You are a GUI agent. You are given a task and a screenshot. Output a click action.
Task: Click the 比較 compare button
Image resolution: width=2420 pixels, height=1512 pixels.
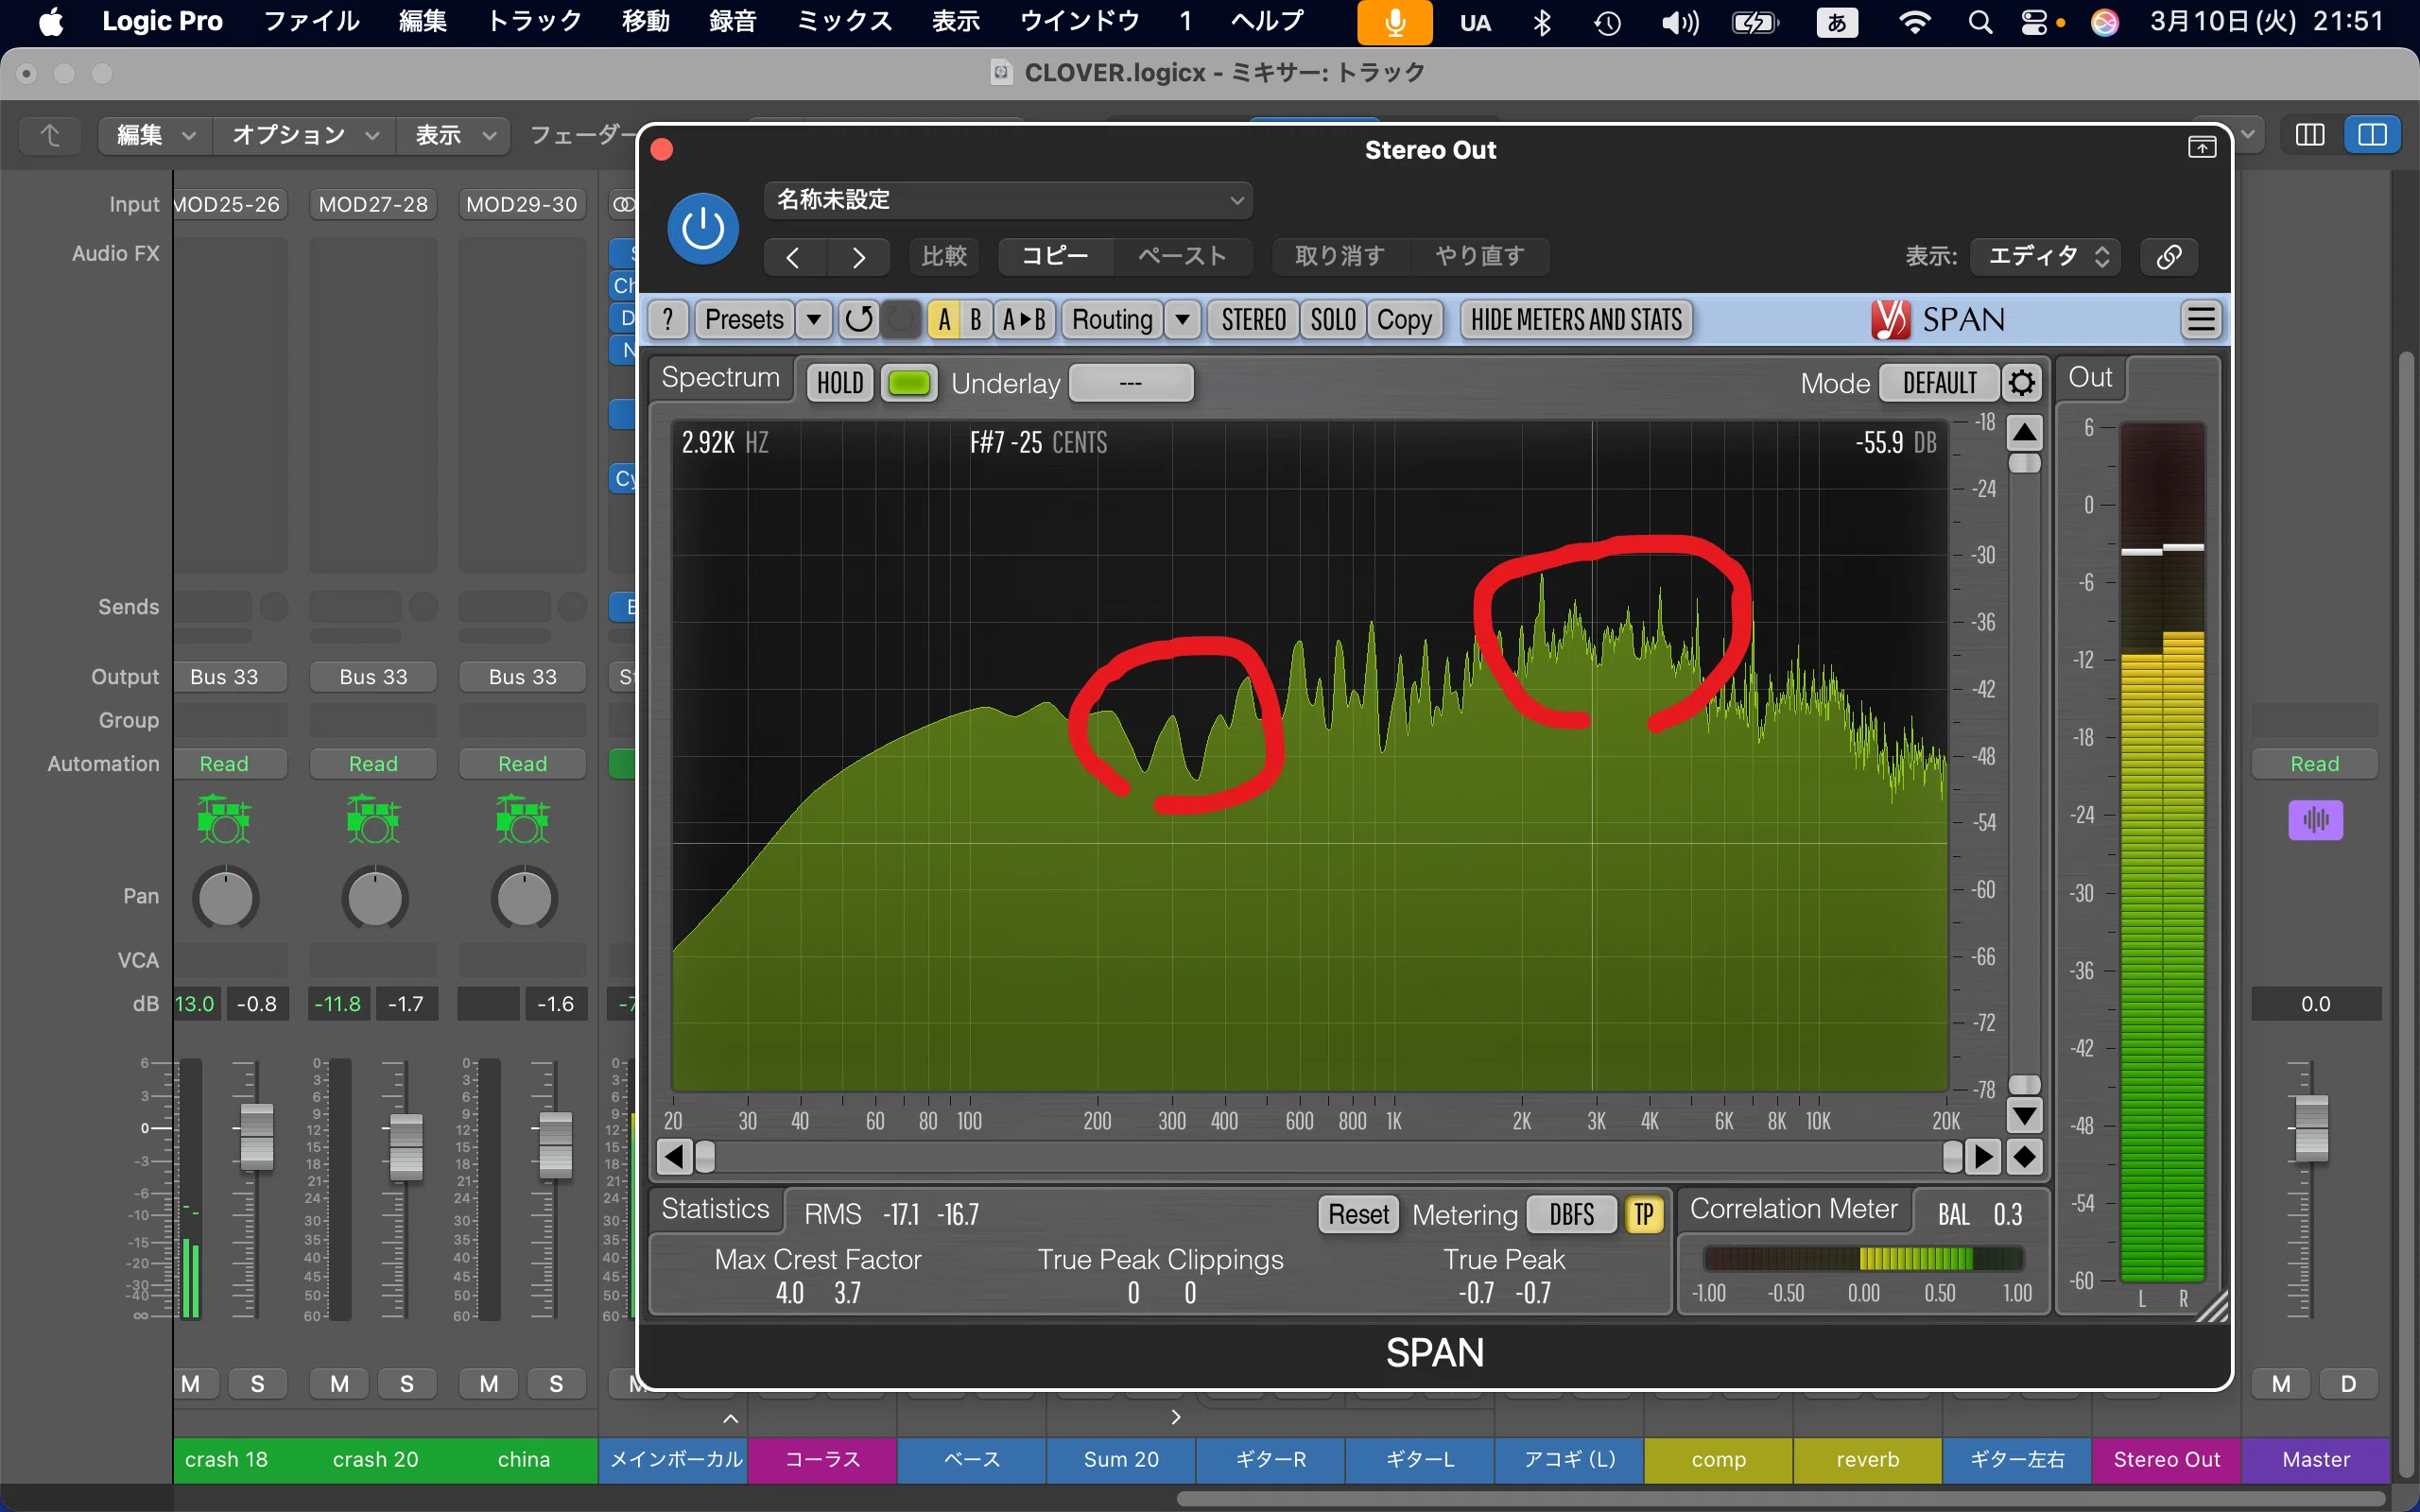tap(944, 256)
